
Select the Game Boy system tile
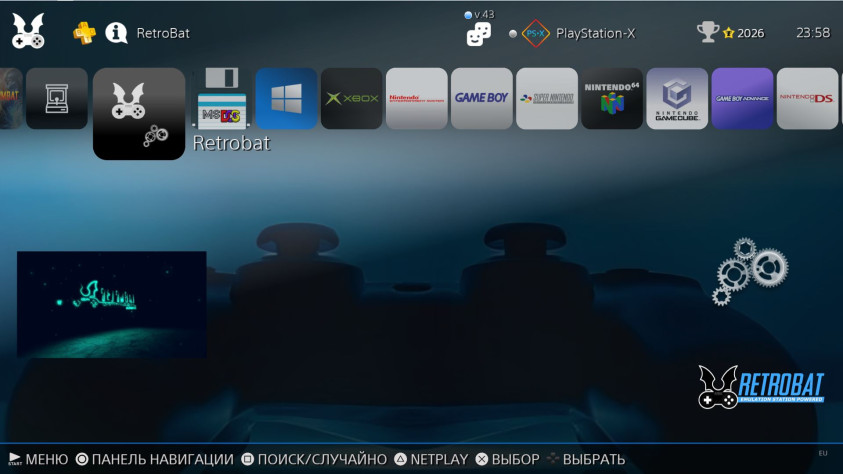point(482,98)
